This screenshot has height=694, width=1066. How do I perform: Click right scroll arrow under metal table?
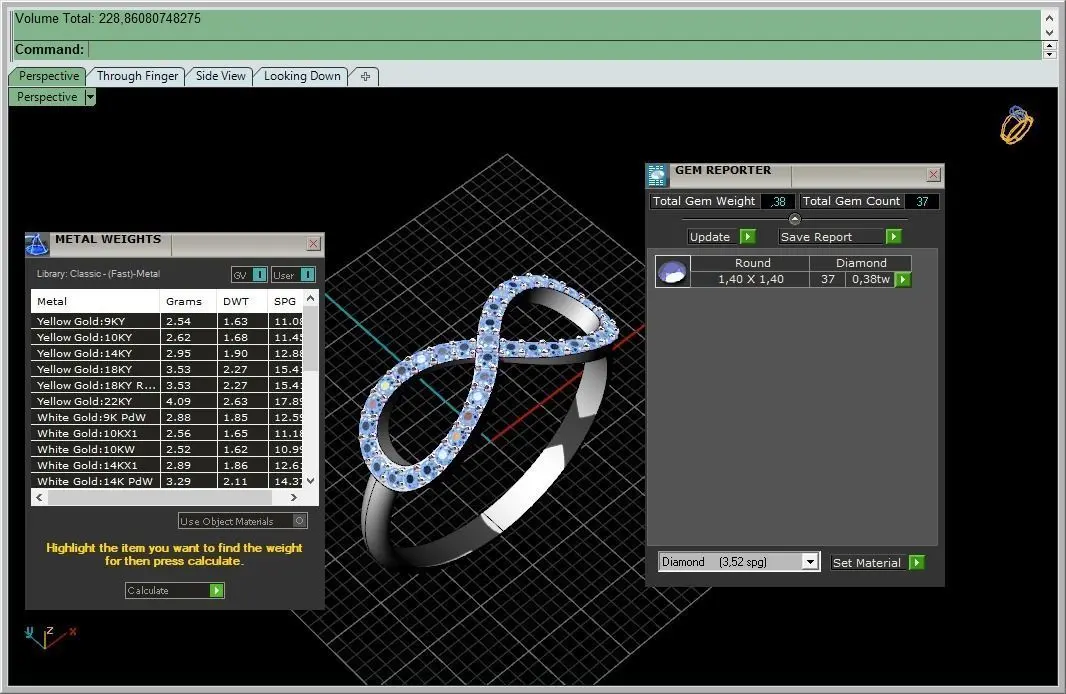pyautogui.click(x=293, y=498)
